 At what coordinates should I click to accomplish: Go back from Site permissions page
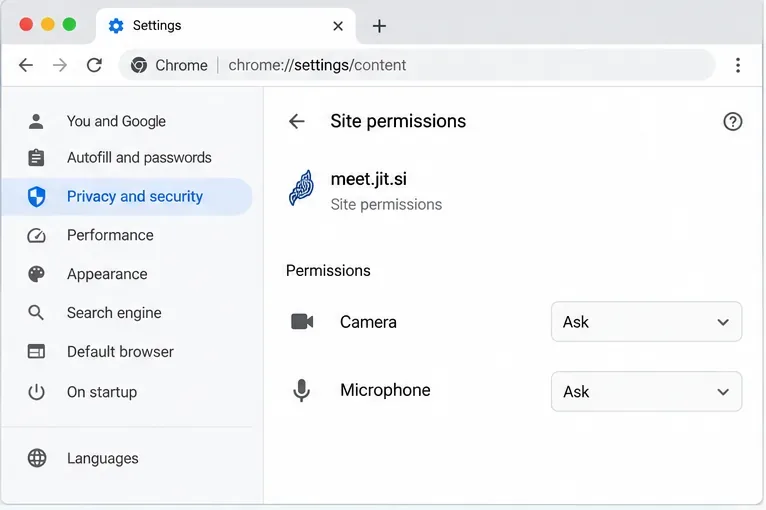297,121
